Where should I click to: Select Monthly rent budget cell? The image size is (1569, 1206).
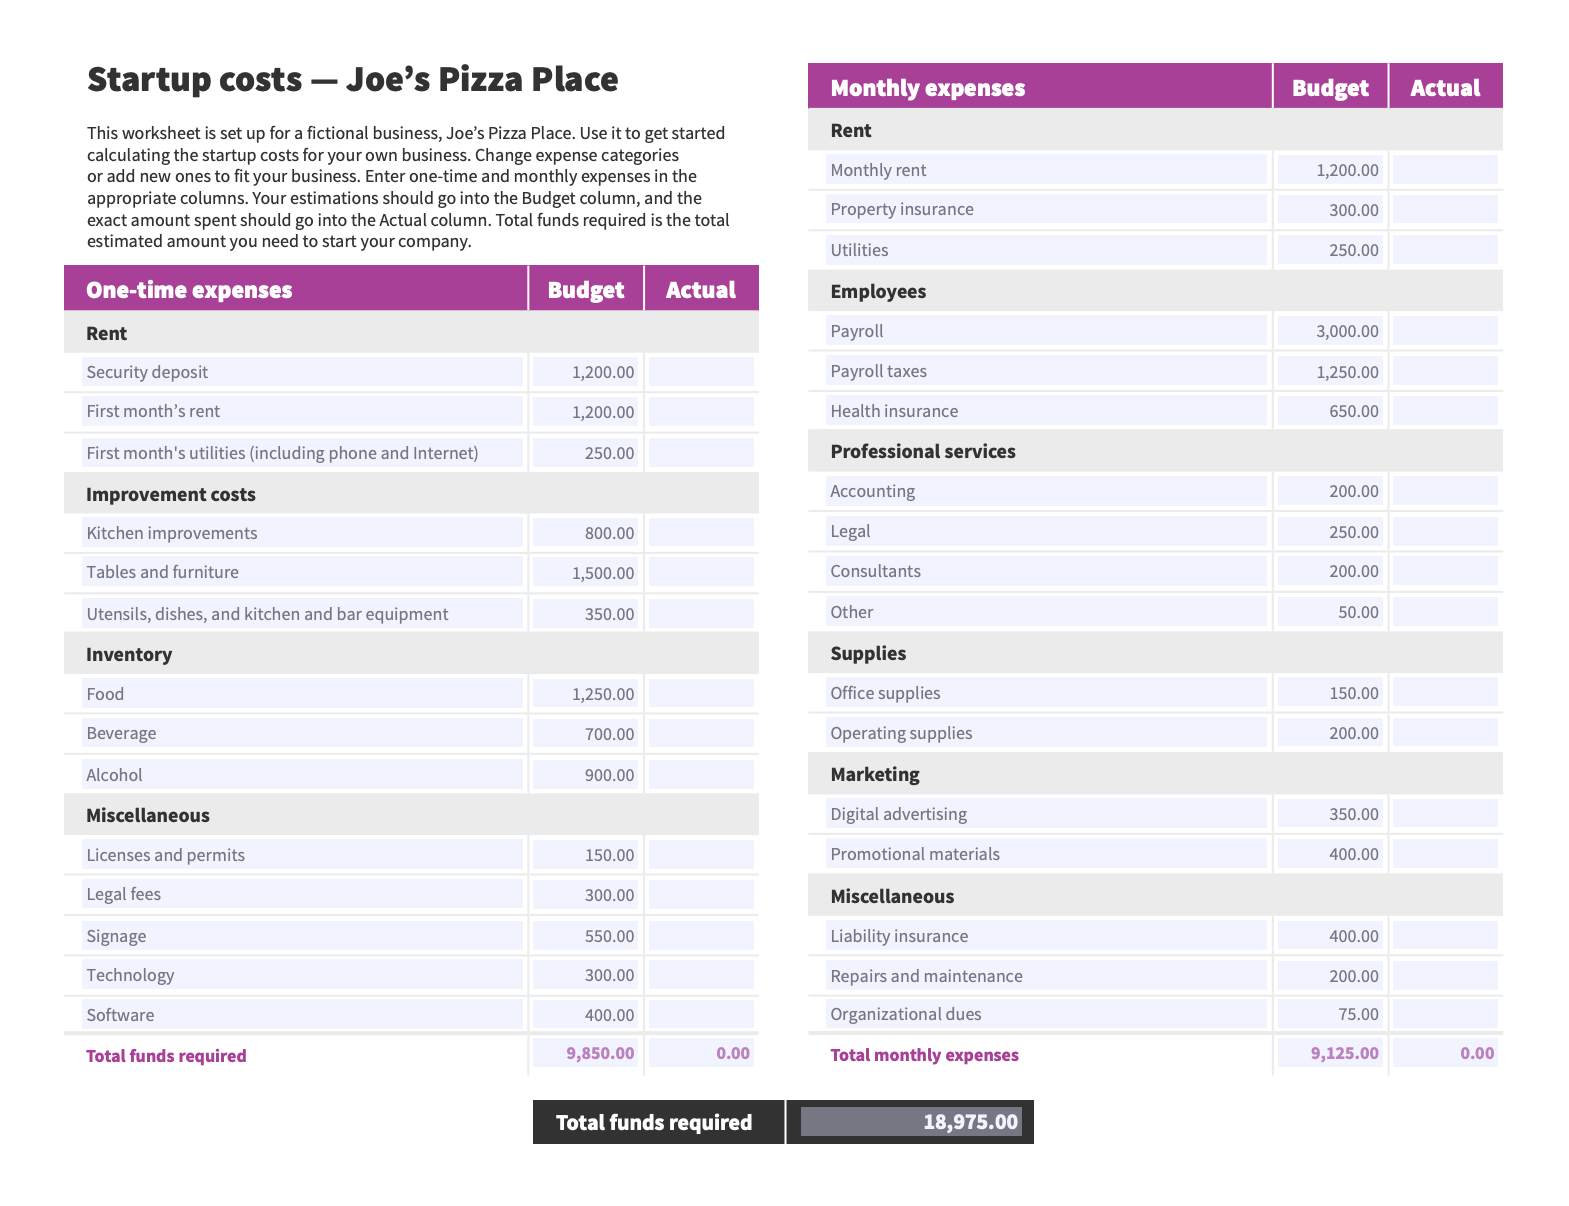coord(1331,170)
